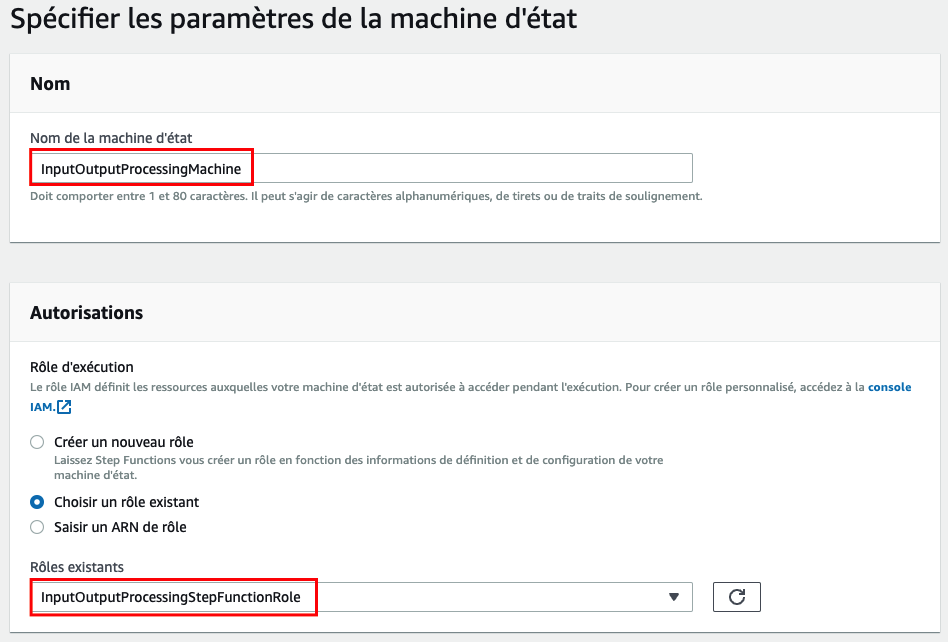Refresh the existing roles list
This screenshot has height=642, width=948.
coord(736,597)
